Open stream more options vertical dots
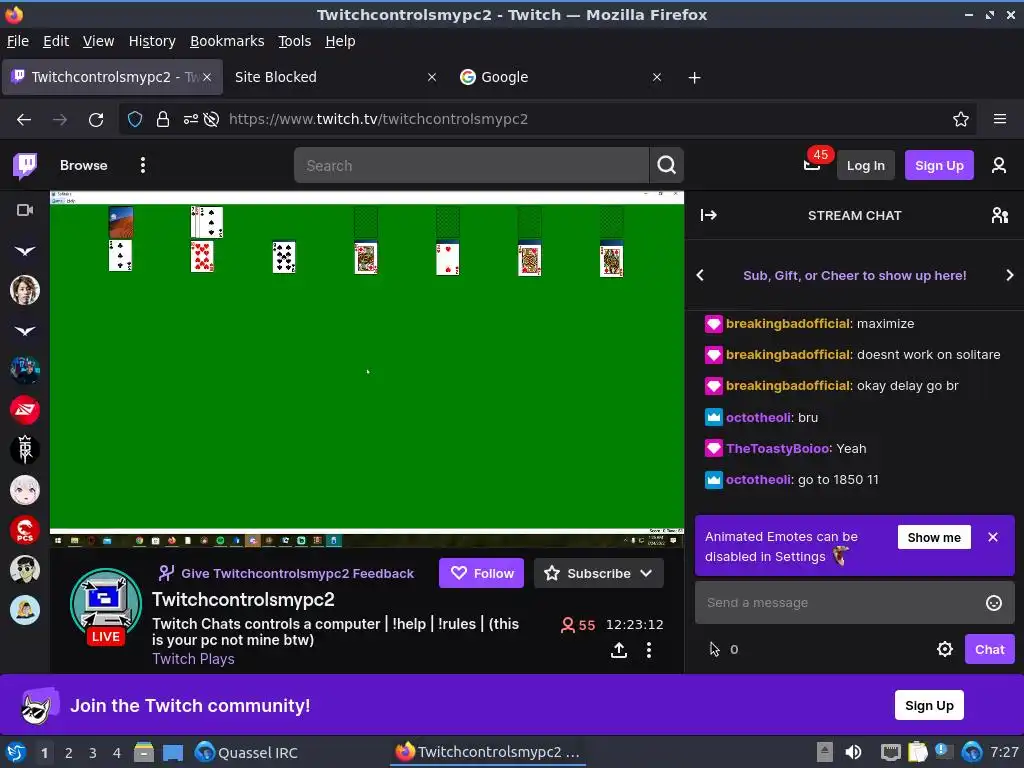Viewport: 1024px width, 768px height. (x=648, y=650)
